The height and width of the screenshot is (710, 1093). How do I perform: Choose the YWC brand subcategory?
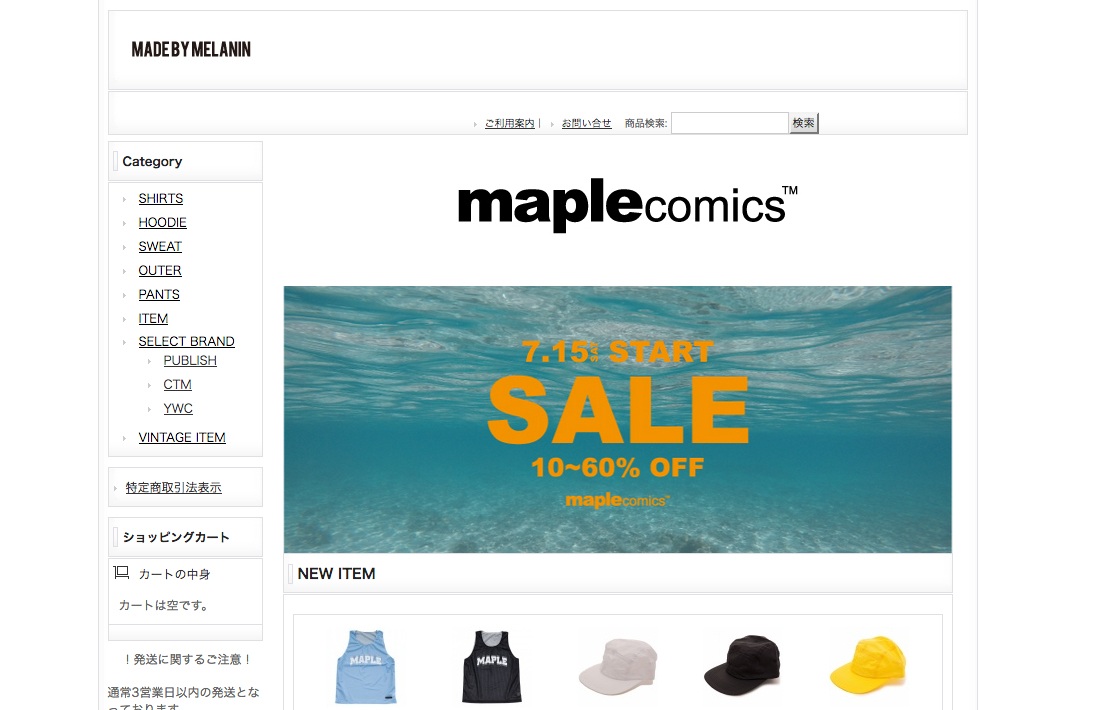point(178,408)
